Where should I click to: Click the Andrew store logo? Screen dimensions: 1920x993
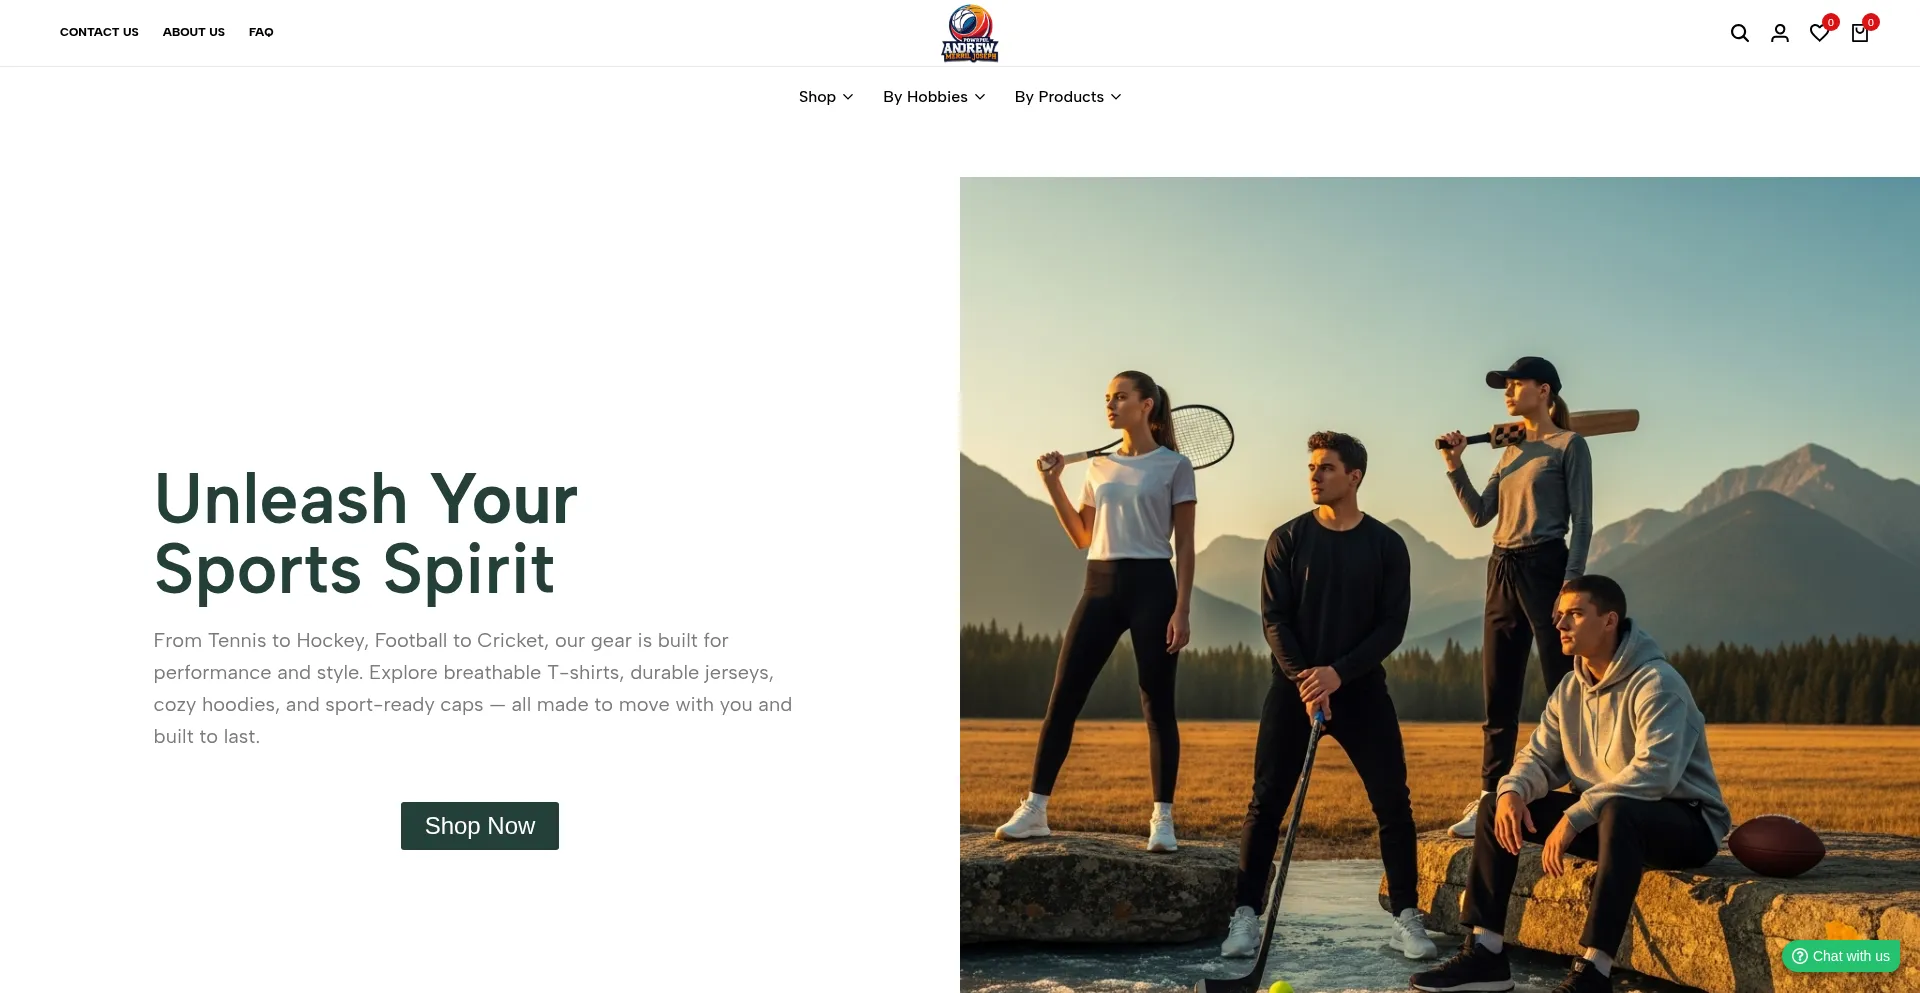tap(970, 33)
